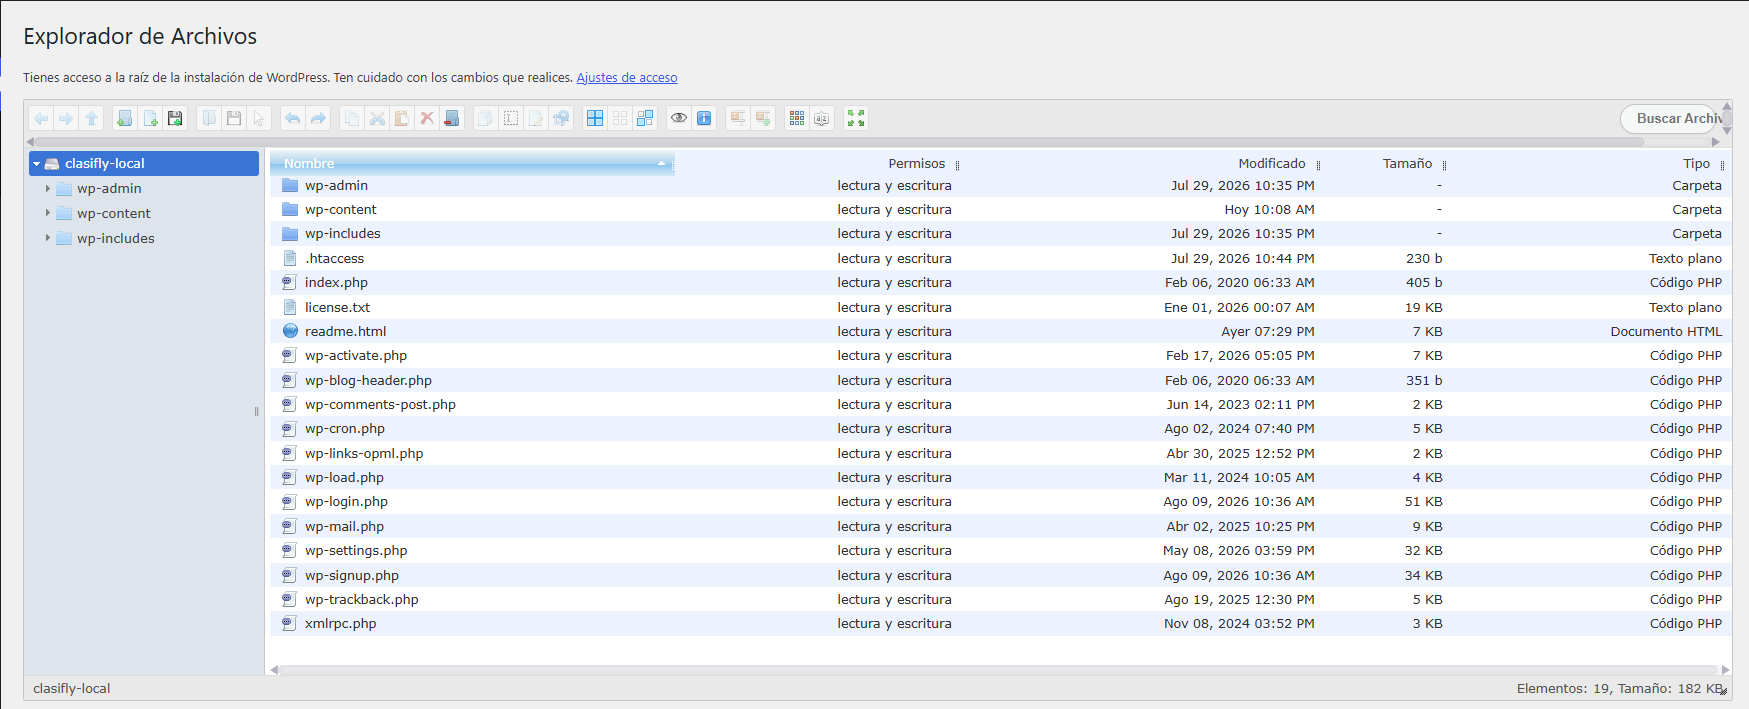Toggle fullscreen with the green arrows icon
Viewport: 1749px width, 709px height.
[856, 118]
